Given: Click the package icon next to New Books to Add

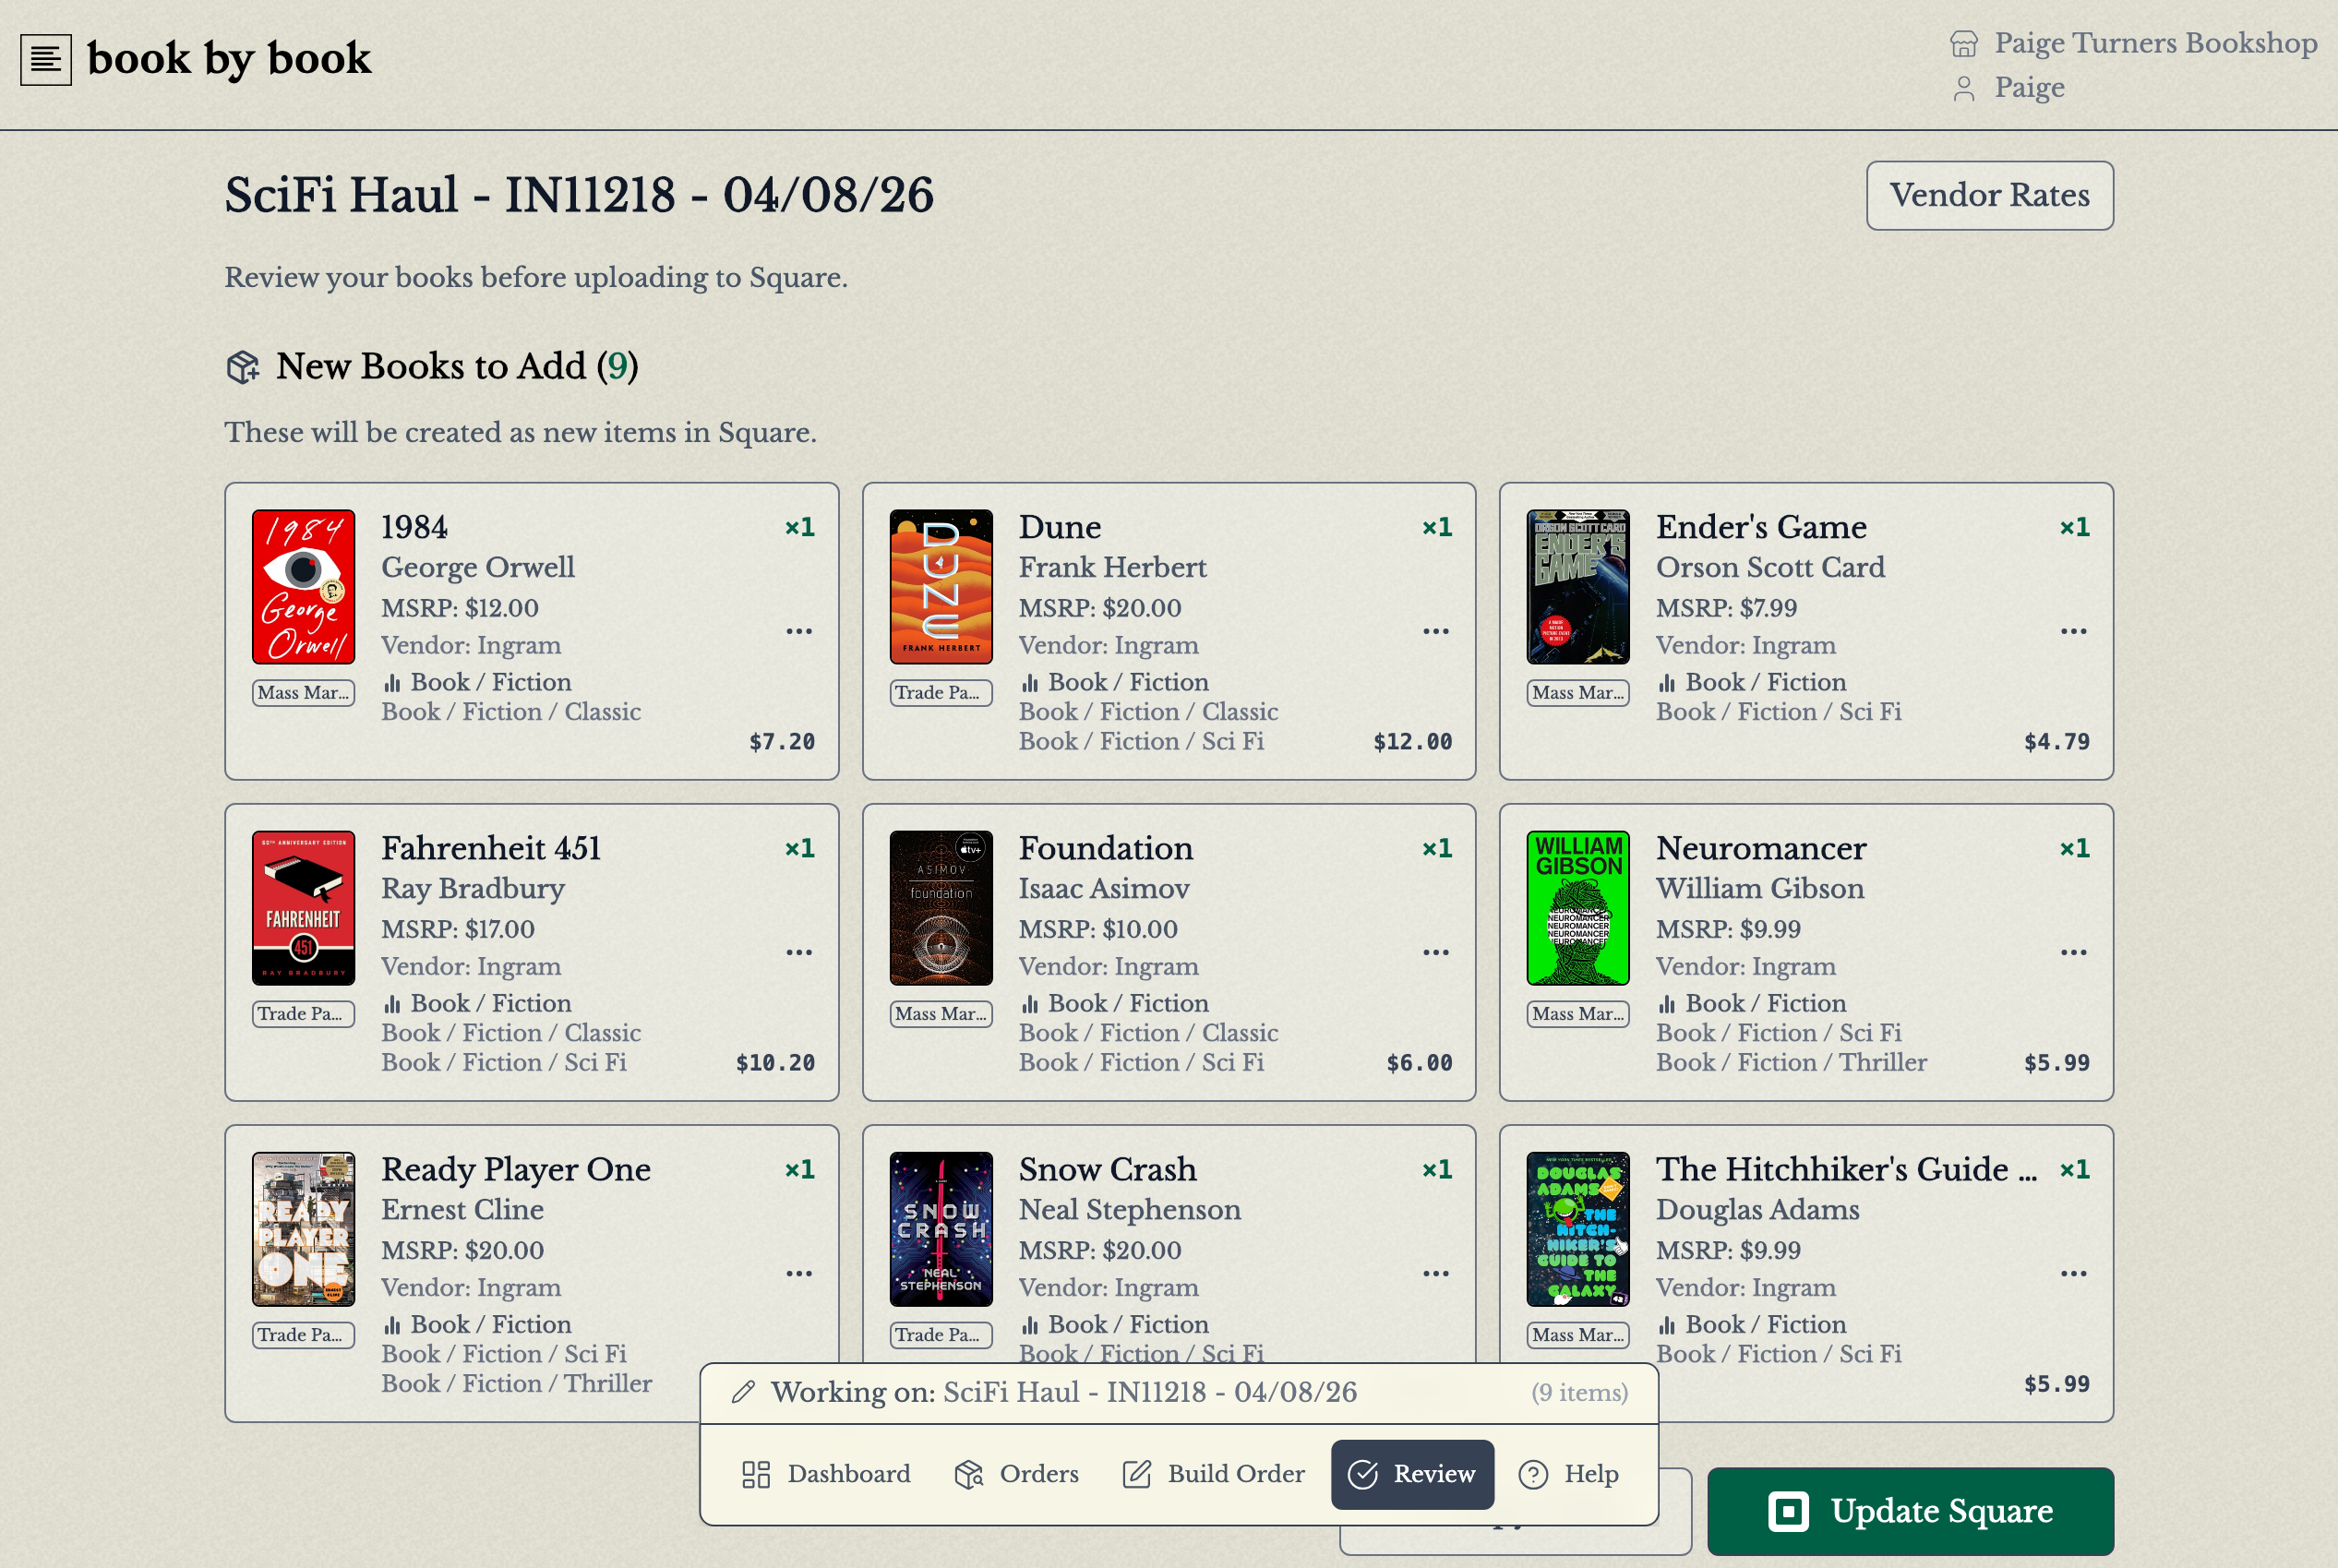Looking at the screenshot, I should 243,367.
